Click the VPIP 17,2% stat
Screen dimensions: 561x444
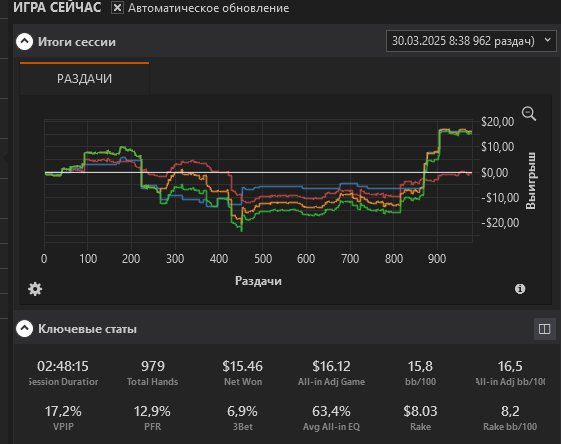click(x=63, y=418)
